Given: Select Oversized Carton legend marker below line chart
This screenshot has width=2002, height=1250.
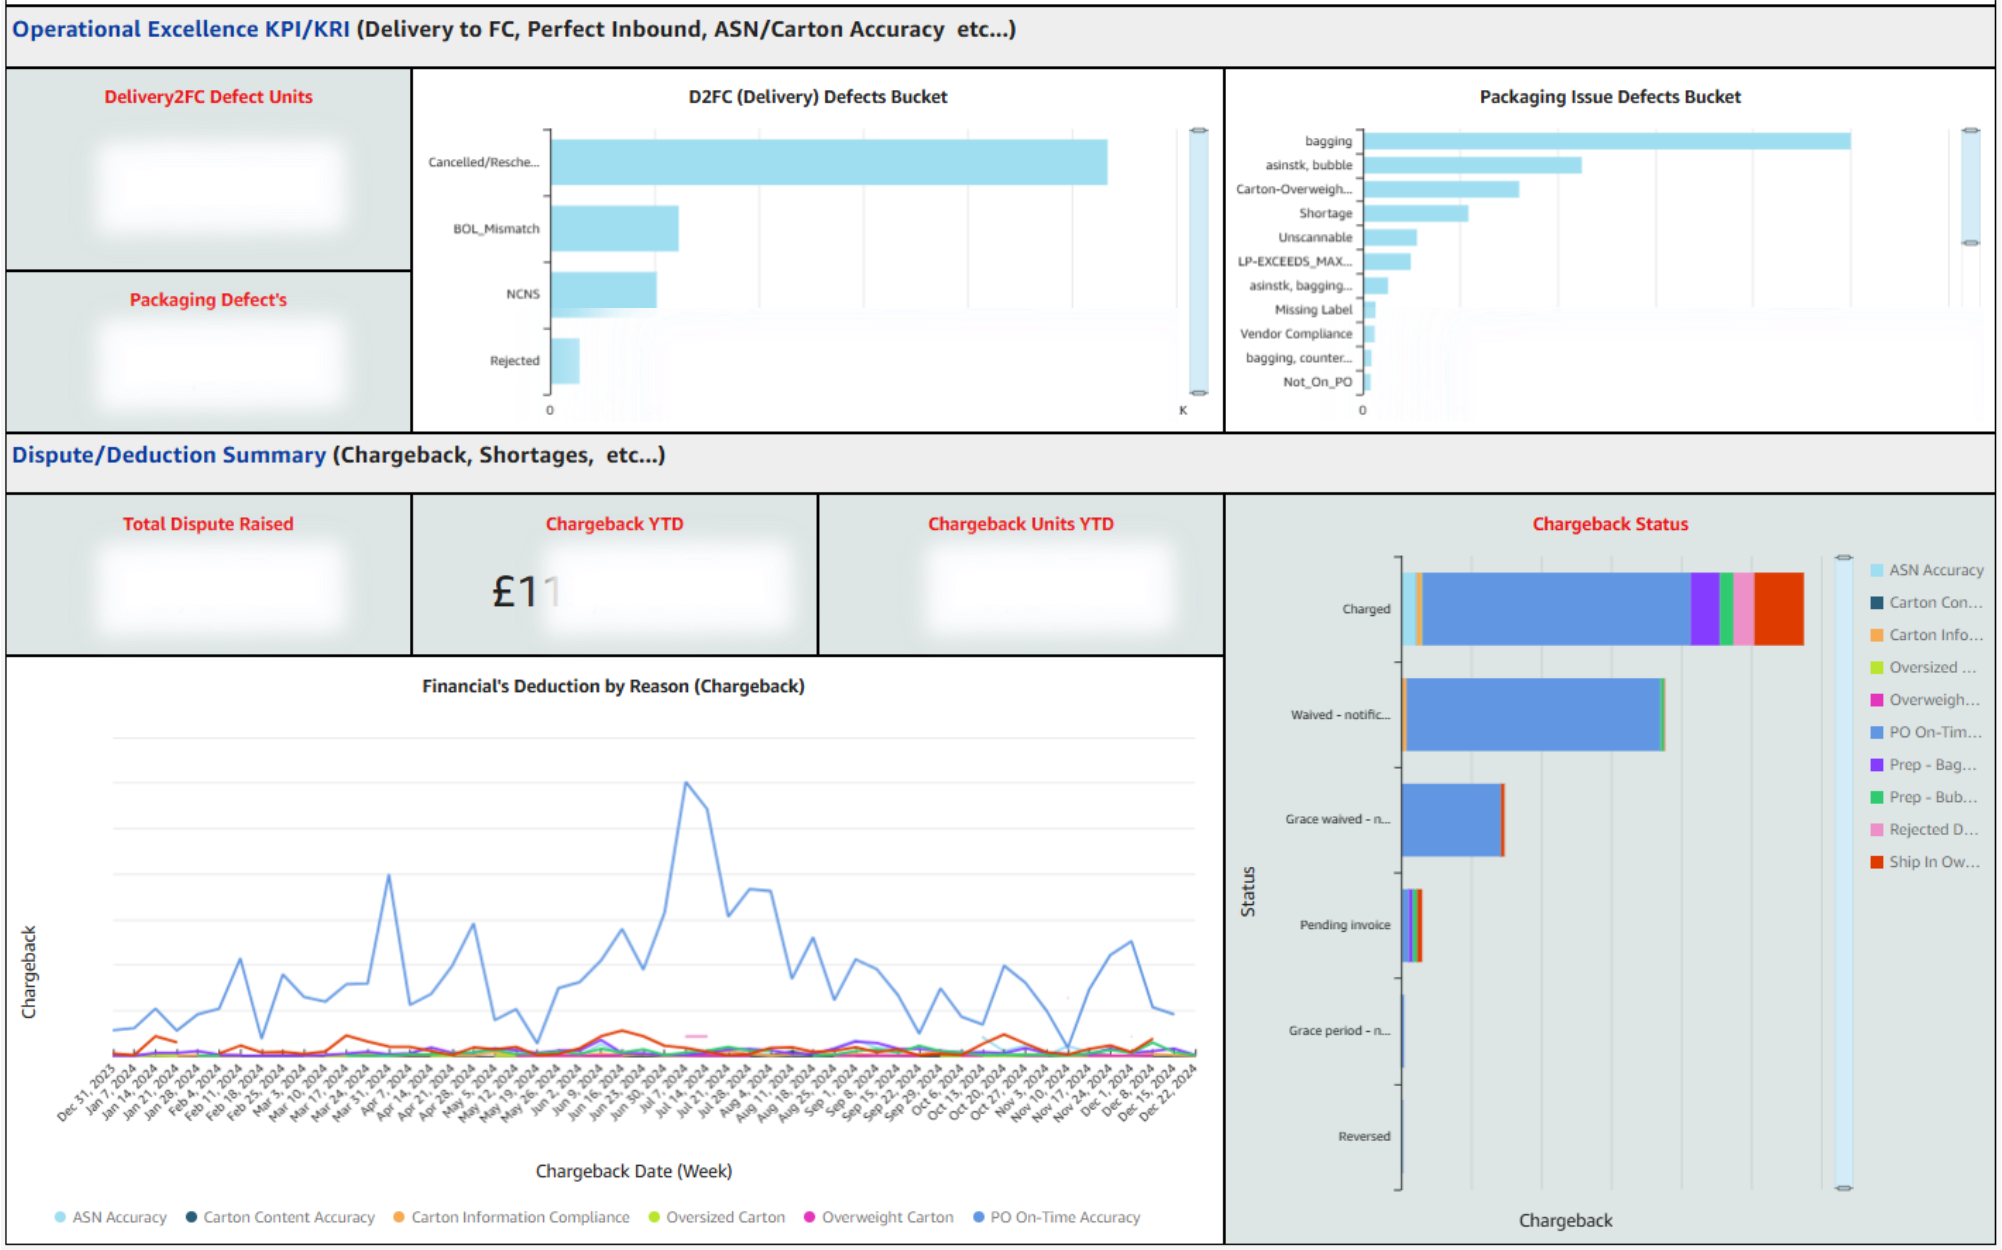Looking at the screenshot, I should tap(655, 1217).
